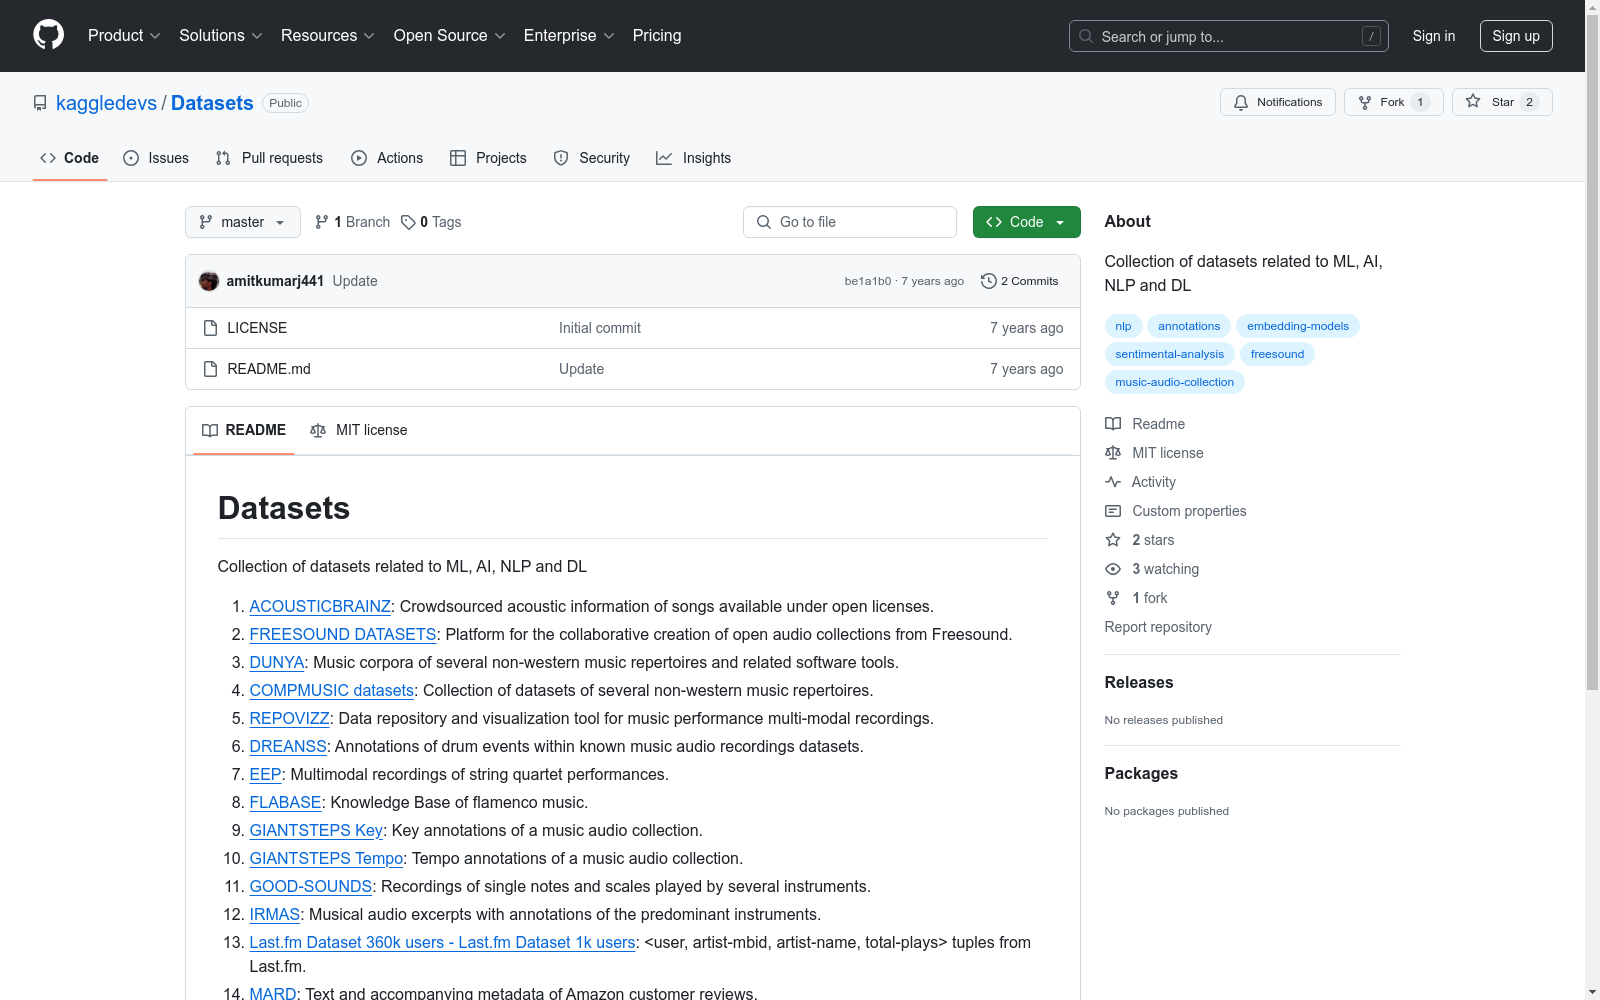View the 2 Commits history

tap(1020, 281)
